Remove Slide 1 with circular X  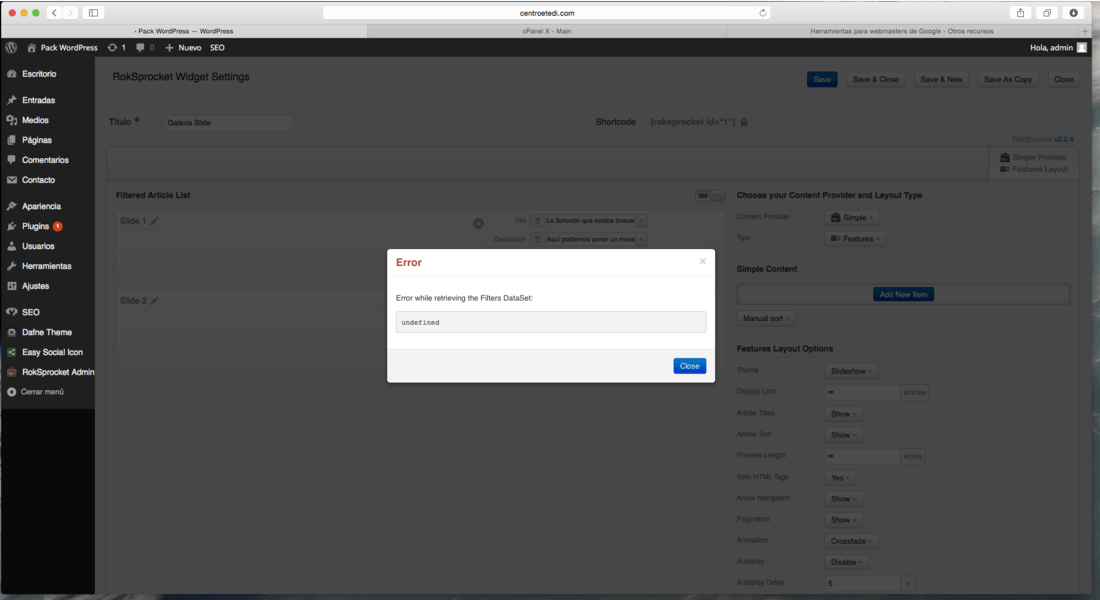pos(478,223)
